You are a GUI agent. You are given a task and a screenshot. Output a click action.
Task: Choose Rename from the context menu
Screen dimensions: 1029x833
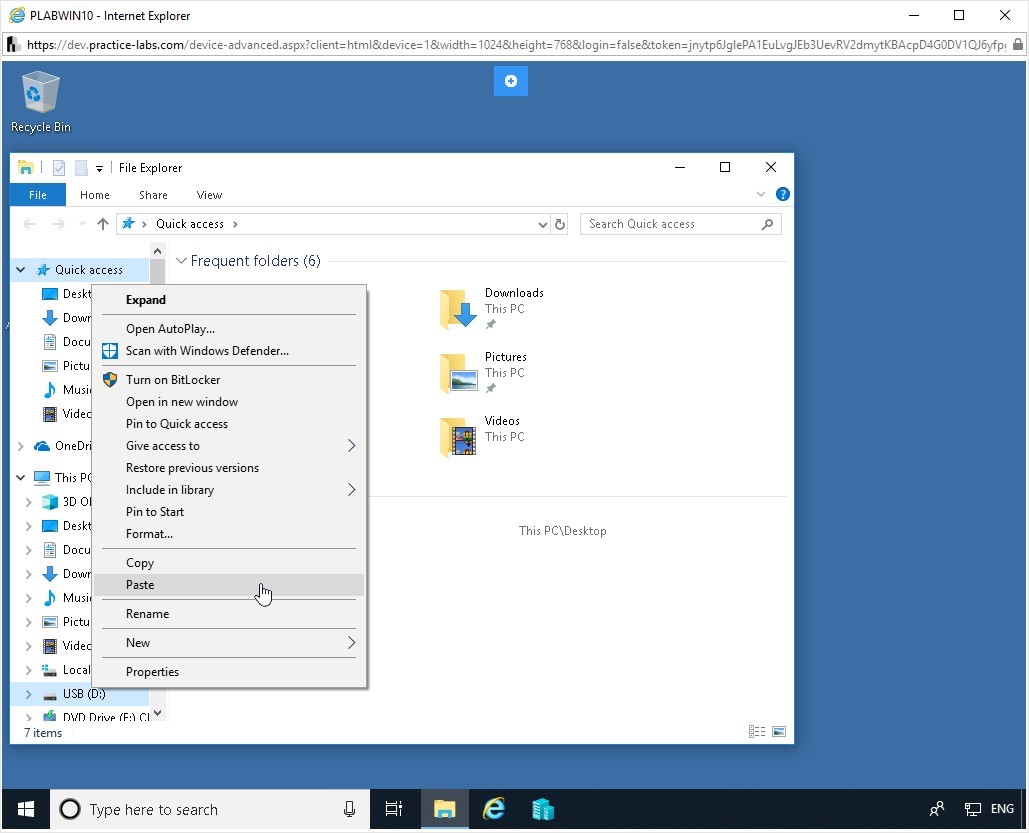click(228, 614)
